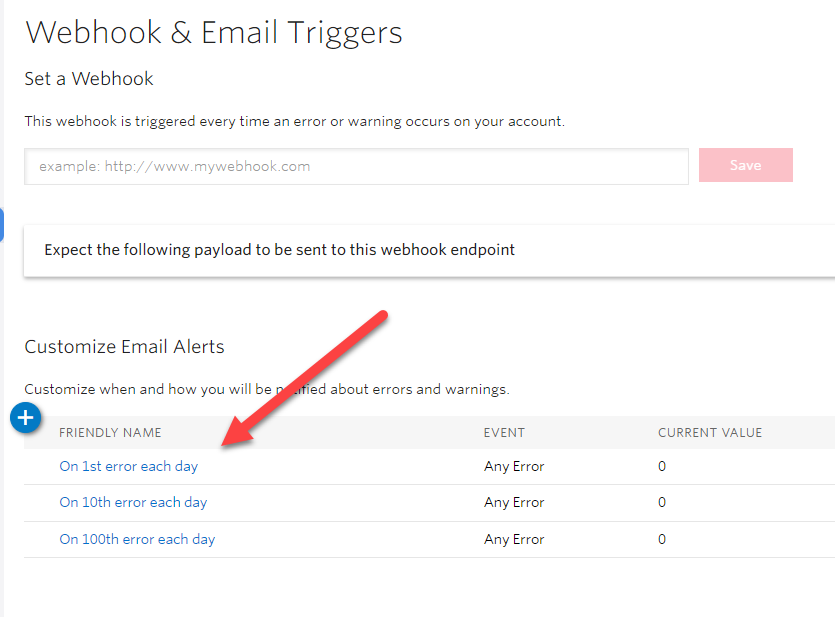Click the blue plus icon to add alert
The image size is (835, 617).
[x=26, y=418]
